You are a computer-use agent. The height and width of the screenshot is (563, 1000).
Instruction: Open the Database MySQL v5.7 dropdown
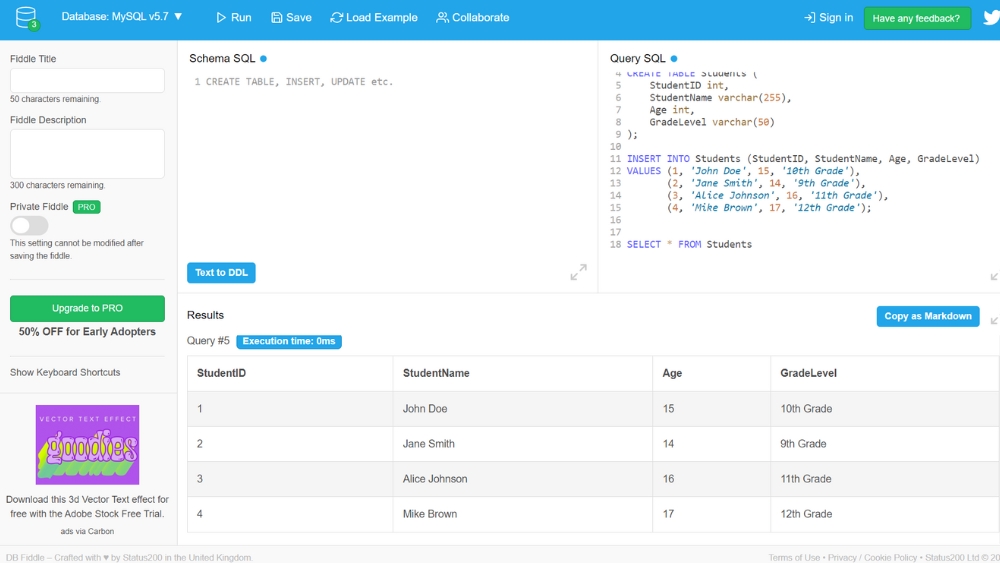pos(122,17)
